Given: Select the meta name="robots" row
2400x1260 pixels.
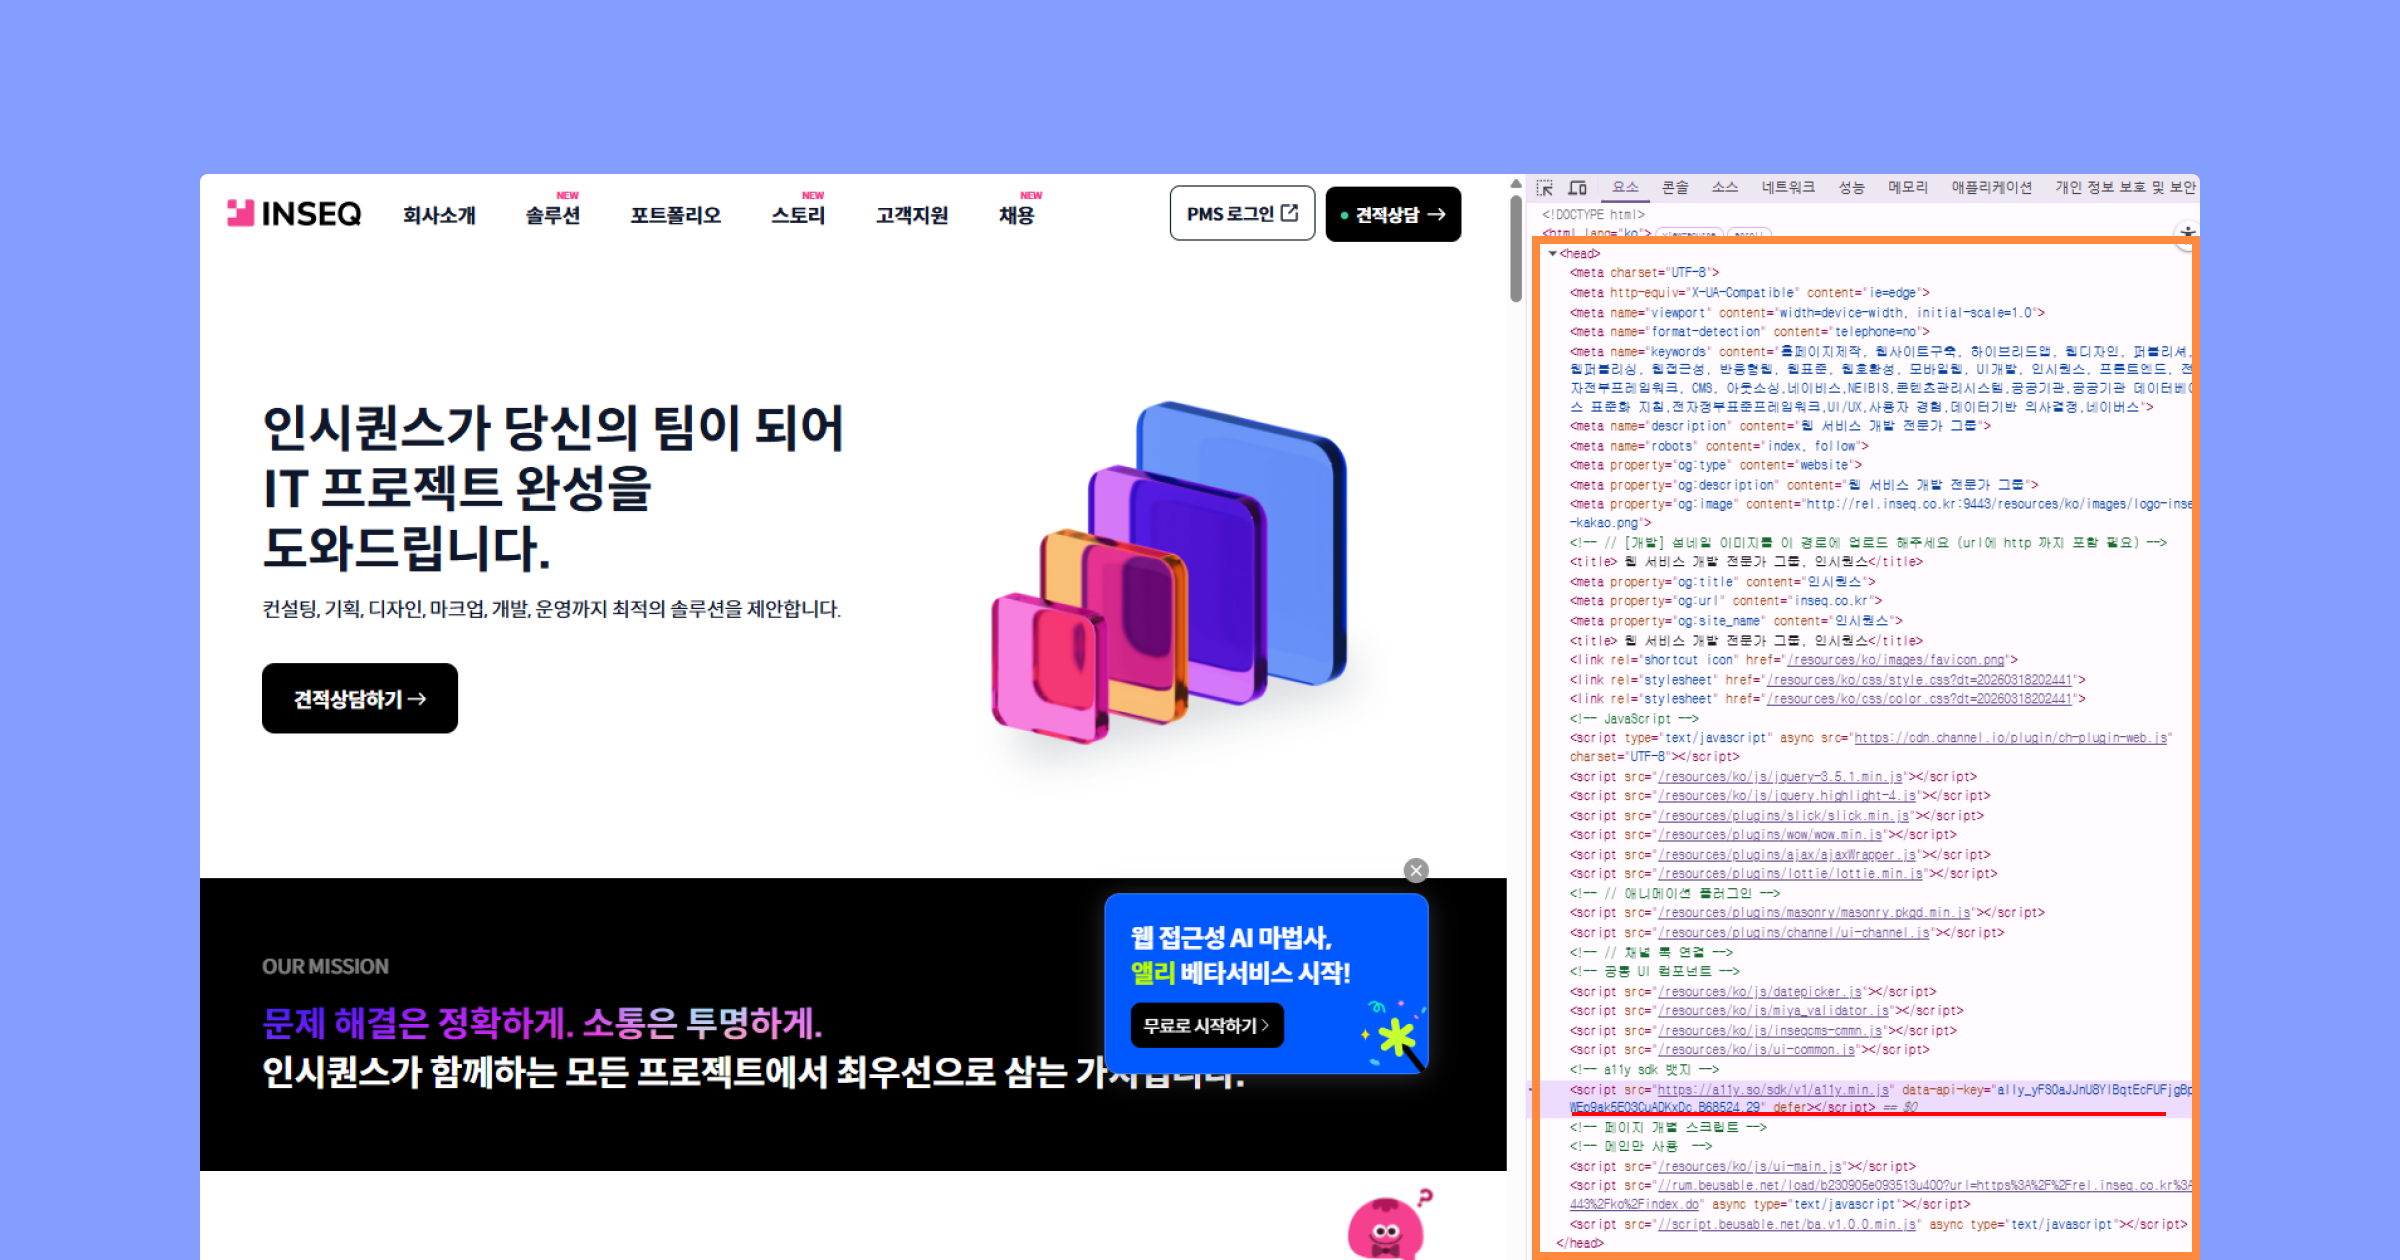Looking at the screenshot, I should click(x=1719, y=447).
